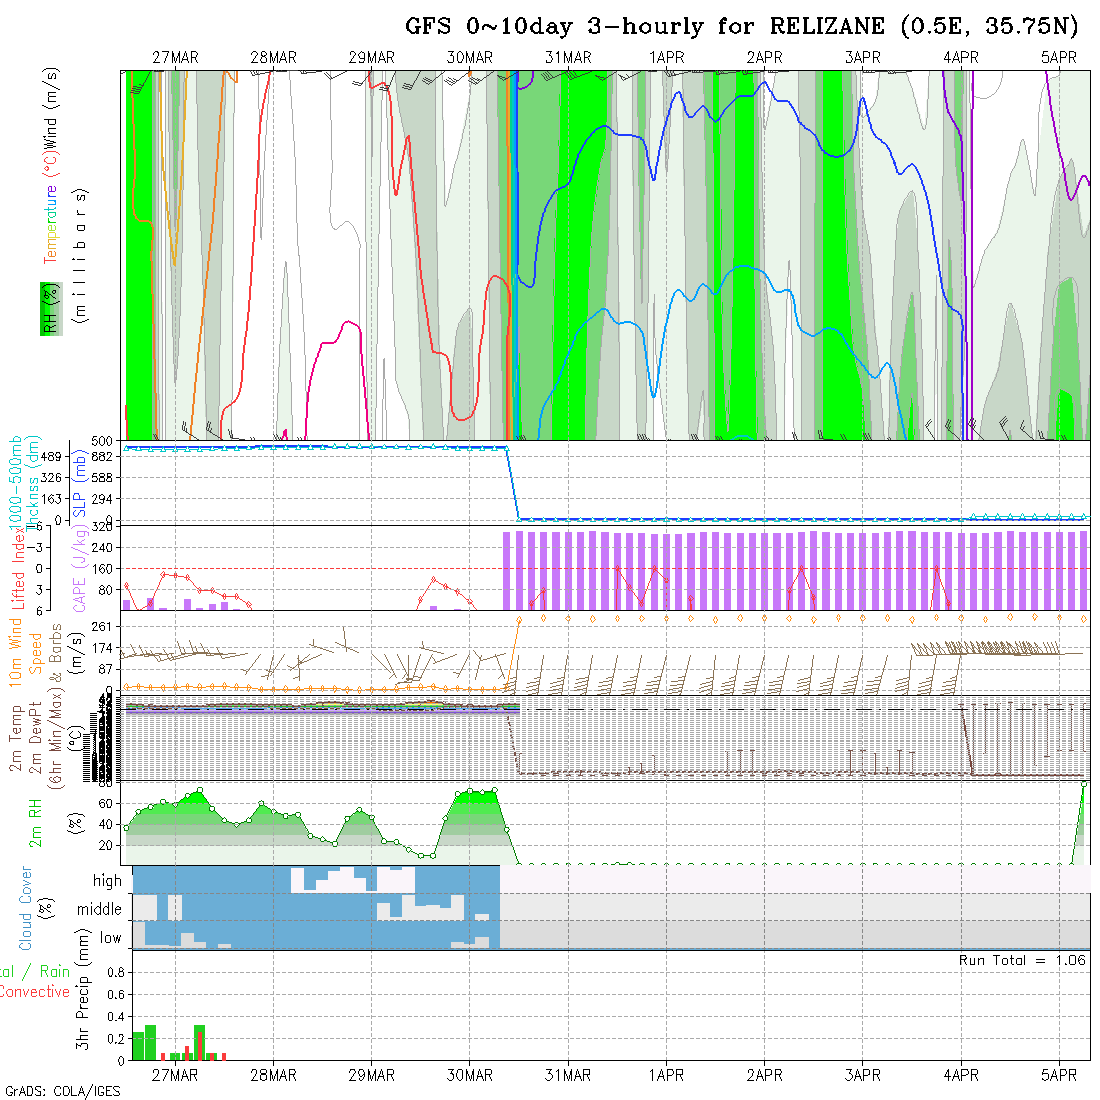Select the 'middle' cloud cover row label
Viewport: 1100px width, 1100px height.
(x=99, y=910)
